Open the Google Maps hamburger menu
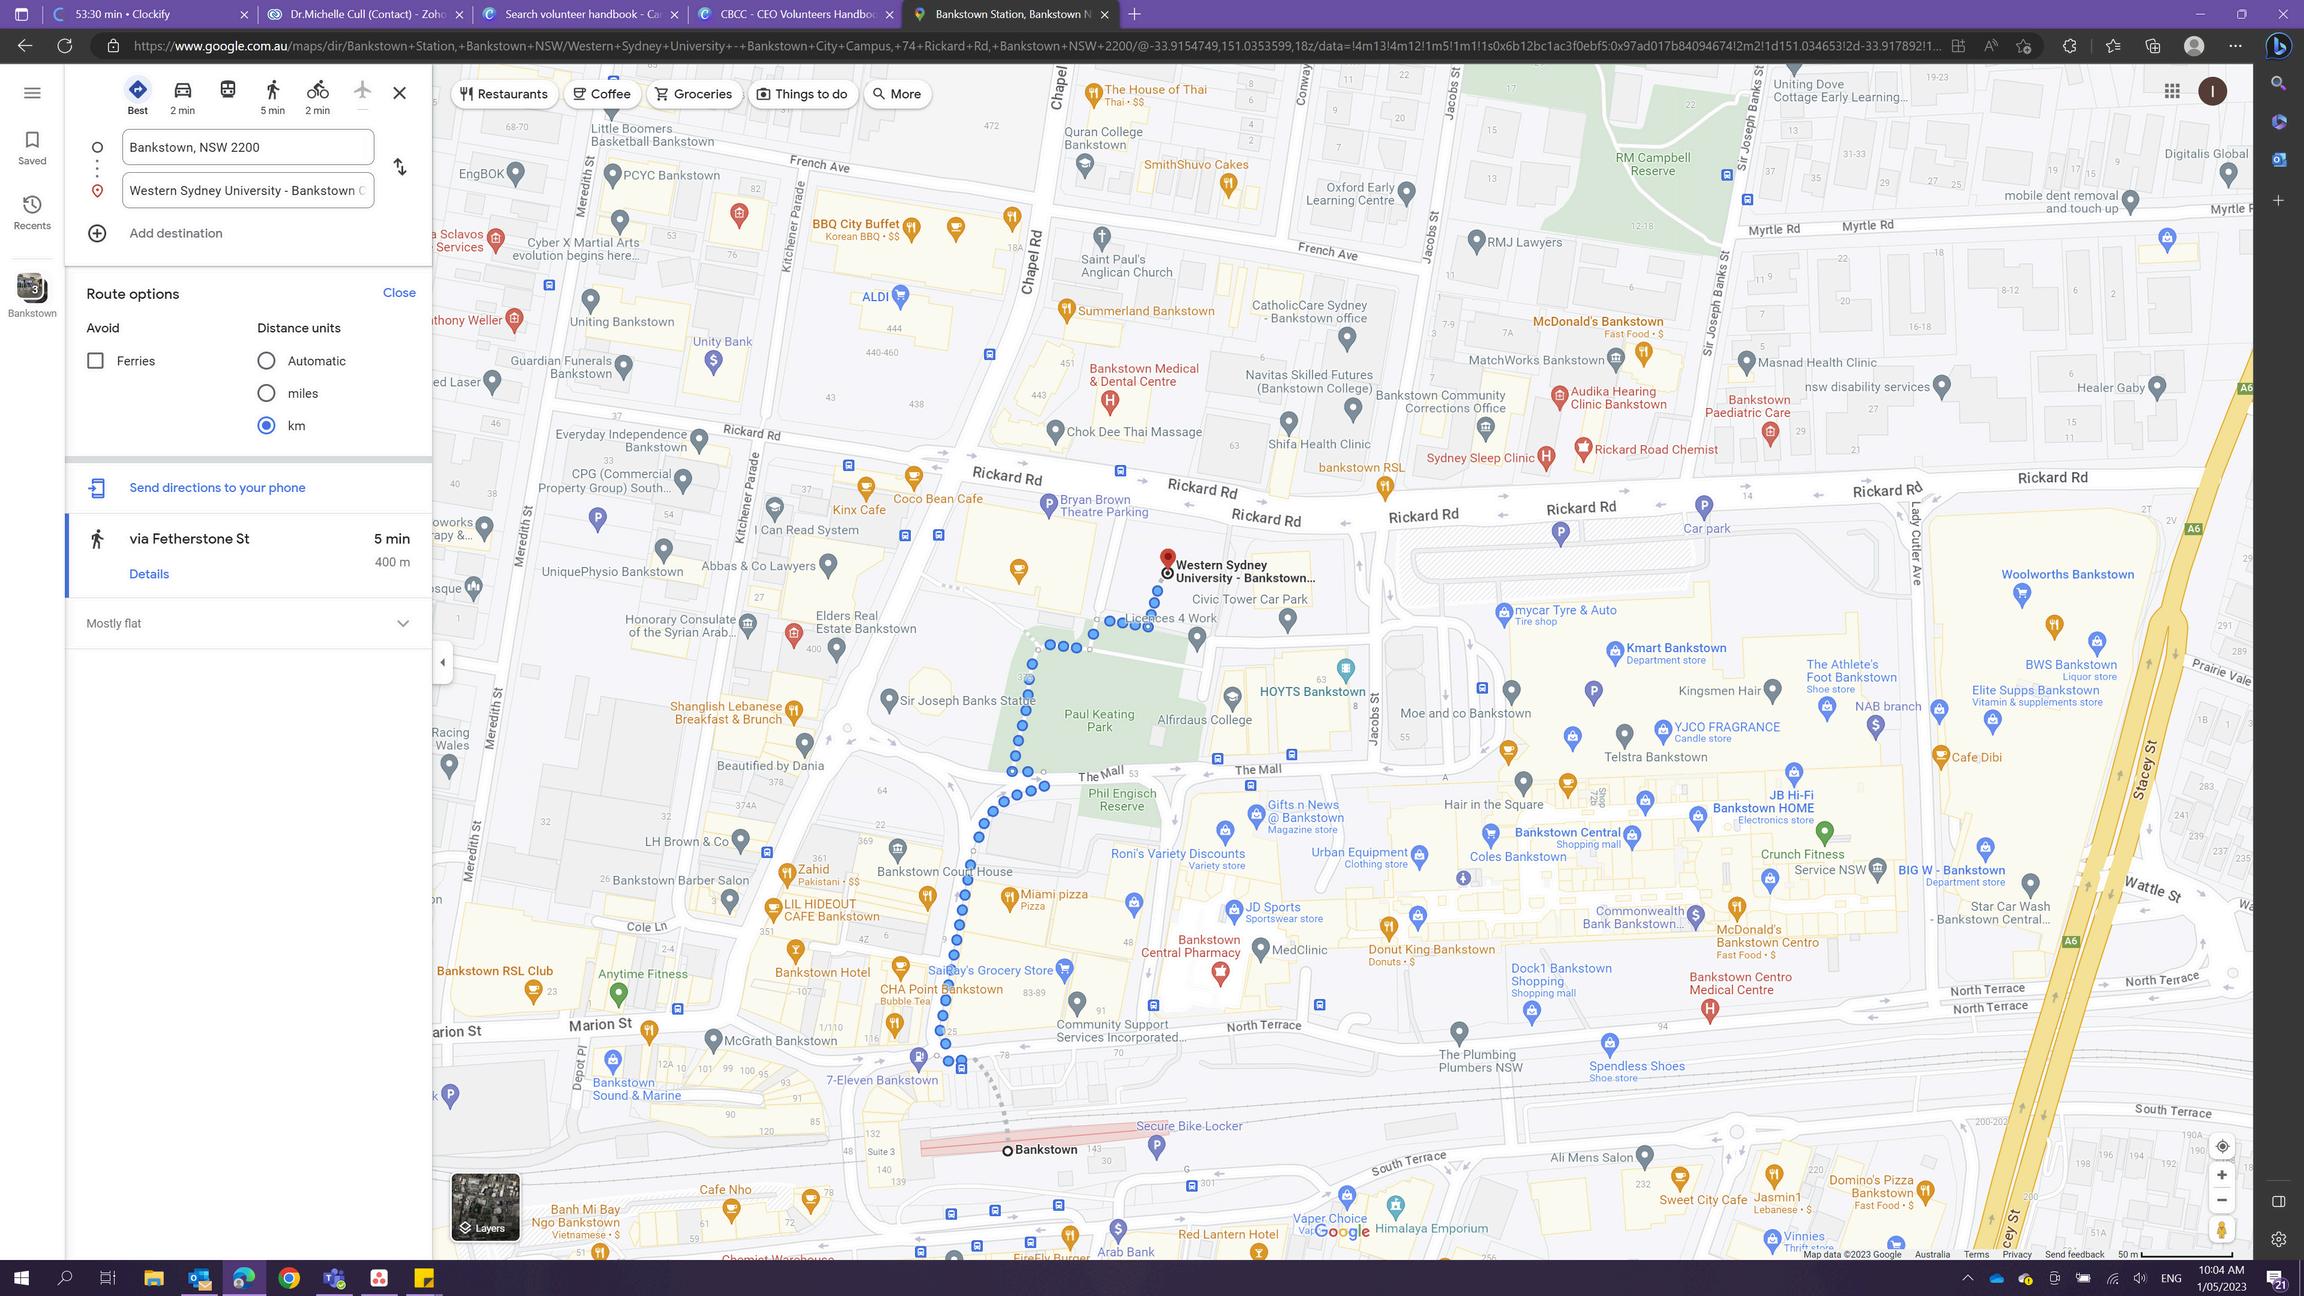The height and width of the screenshot is (1296, 2304). 32,93
